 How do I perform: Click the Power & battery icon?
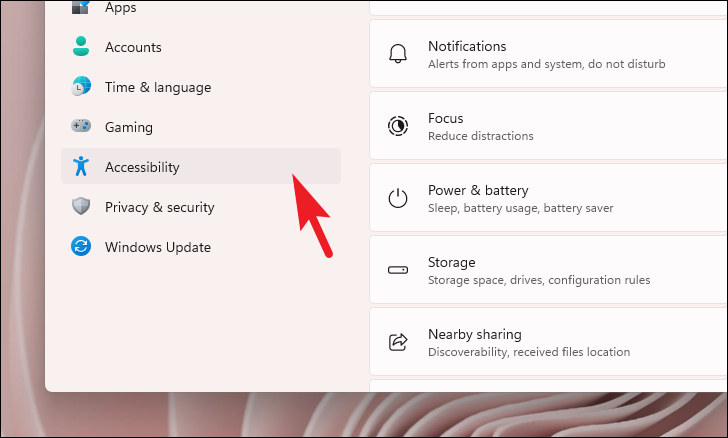398,198
